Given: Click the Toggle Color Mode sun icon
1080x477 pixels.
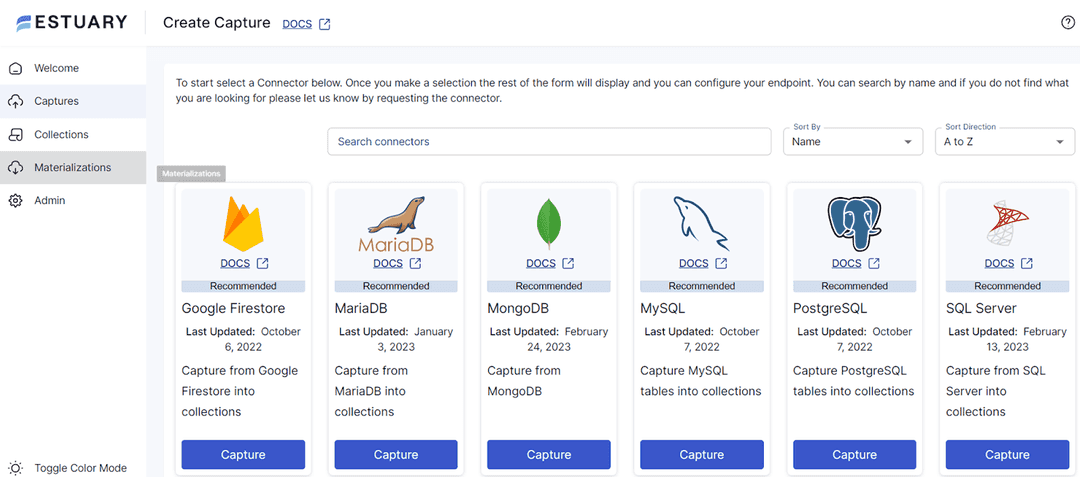Looking at the screenshot, I should 16,468.
